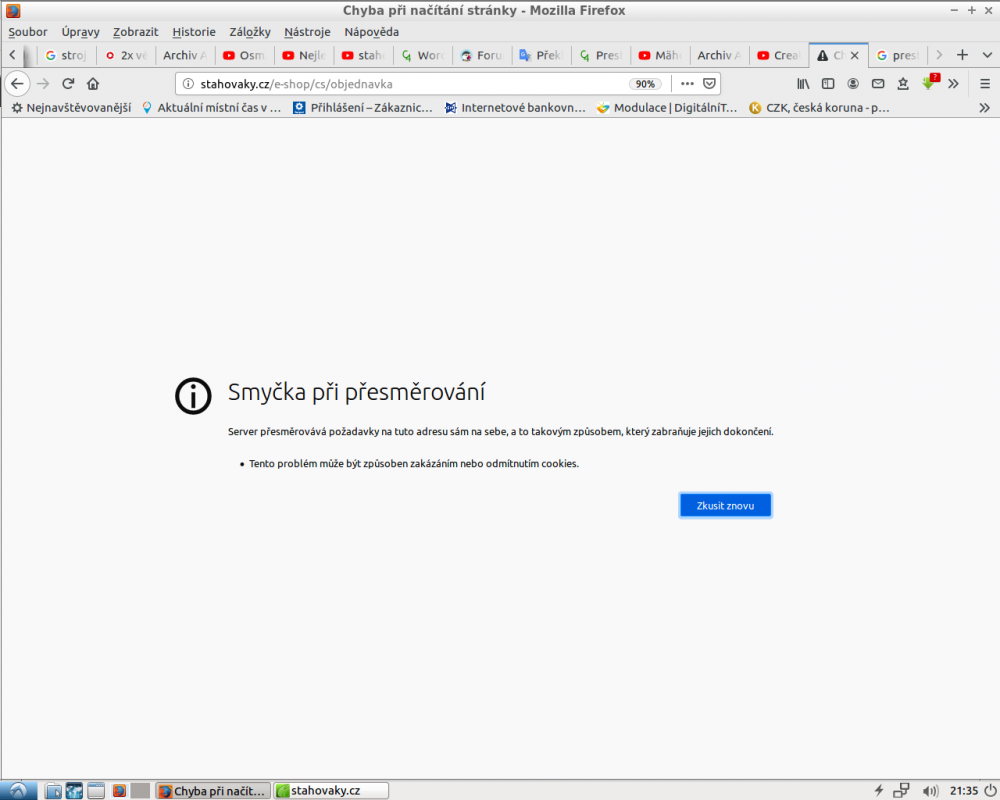Save page to Pocket

click(x=709, y=84)
